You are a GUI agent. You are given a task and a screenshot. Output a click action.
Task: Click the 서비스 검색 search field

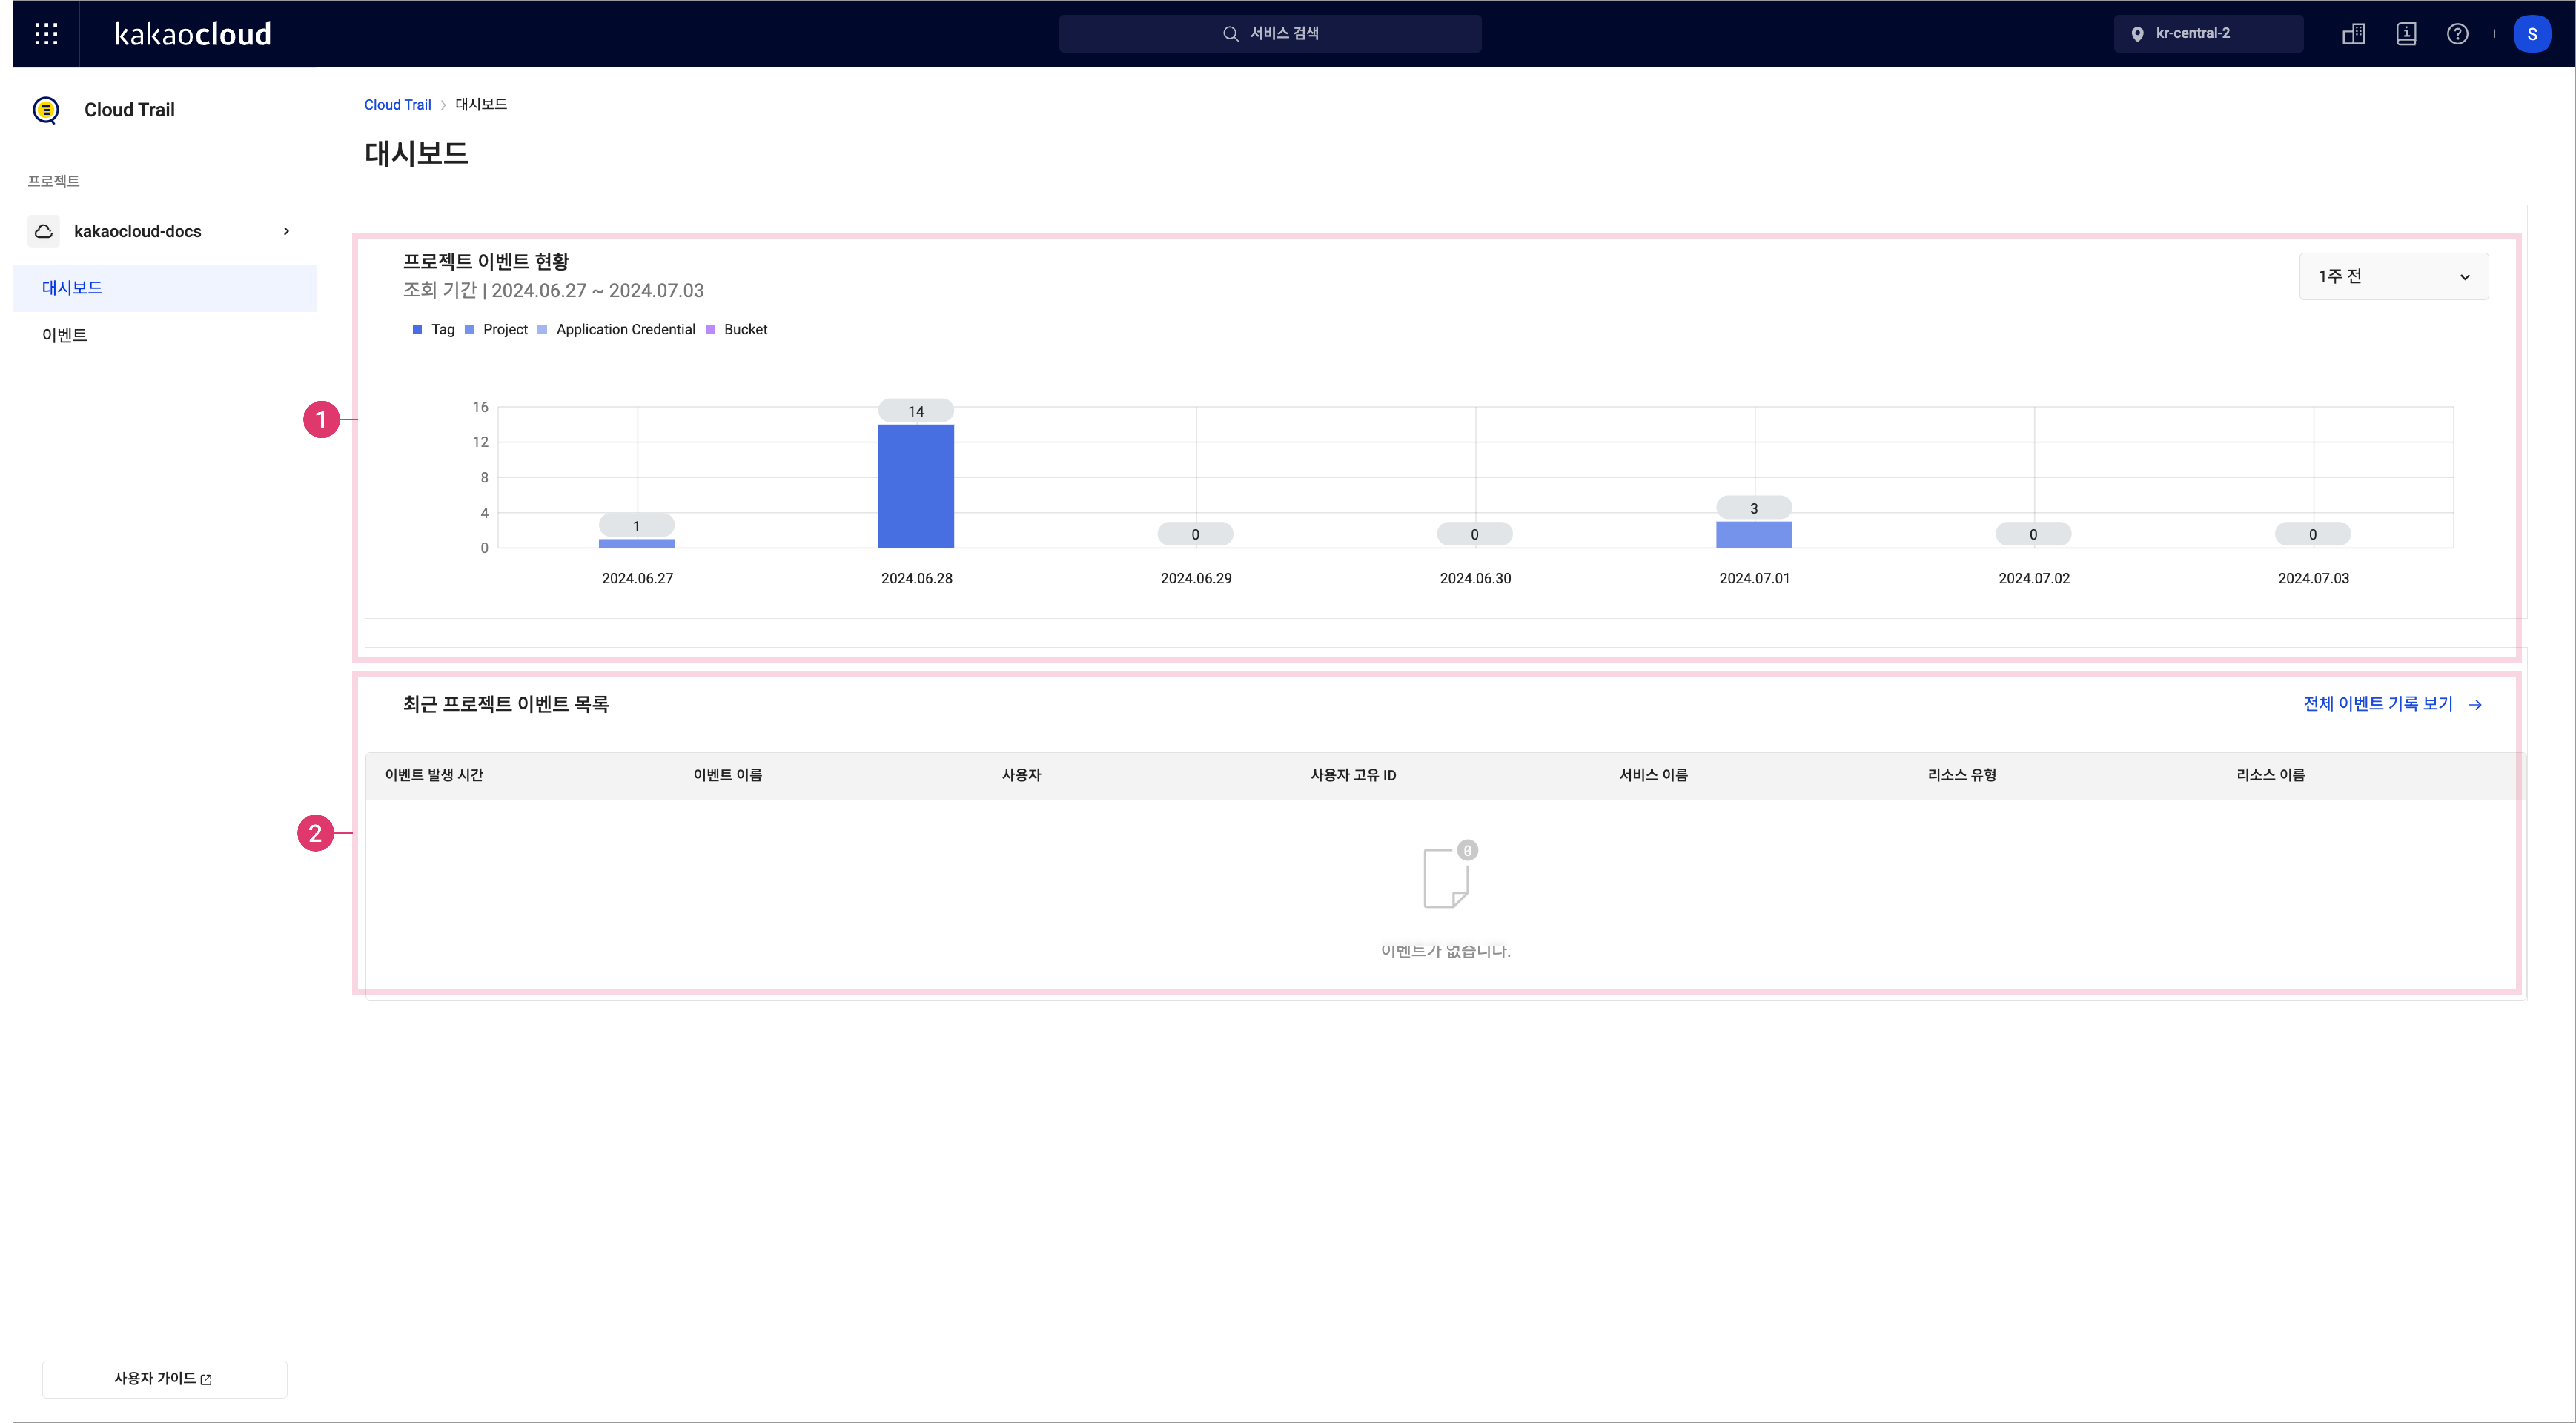tap(1270, 34)
